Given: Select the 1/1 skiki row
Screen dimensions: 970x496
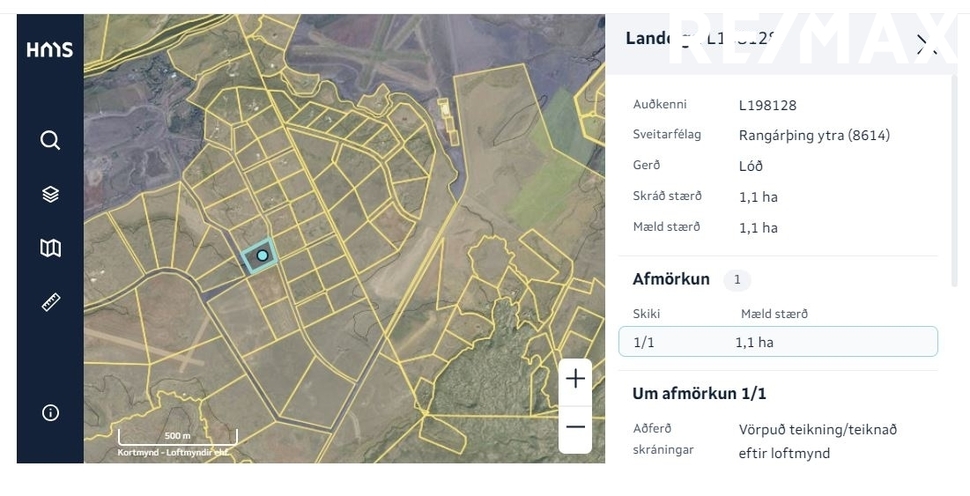Looking at the screenshot, I should [778, 341].
